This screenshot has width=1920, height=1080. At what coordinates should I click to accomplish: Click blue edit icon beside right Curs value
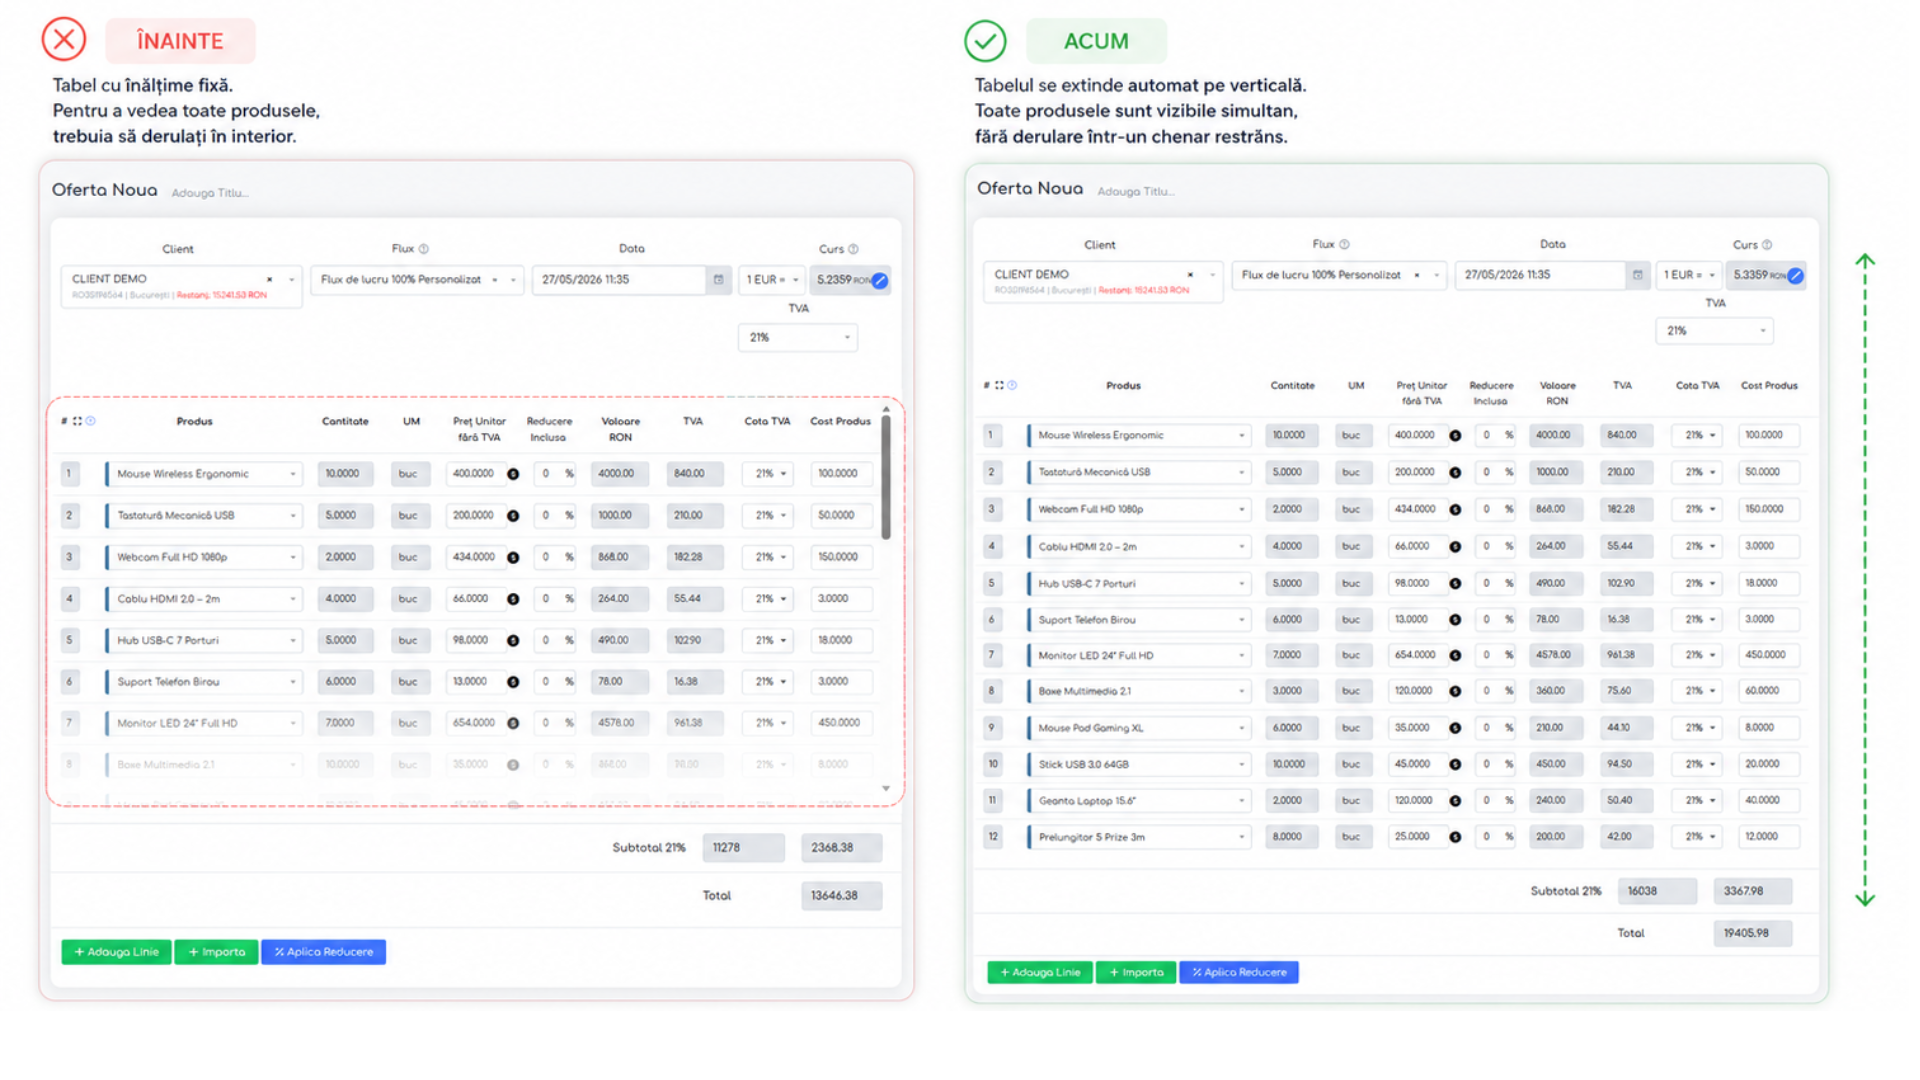[x=1796, y=276]
